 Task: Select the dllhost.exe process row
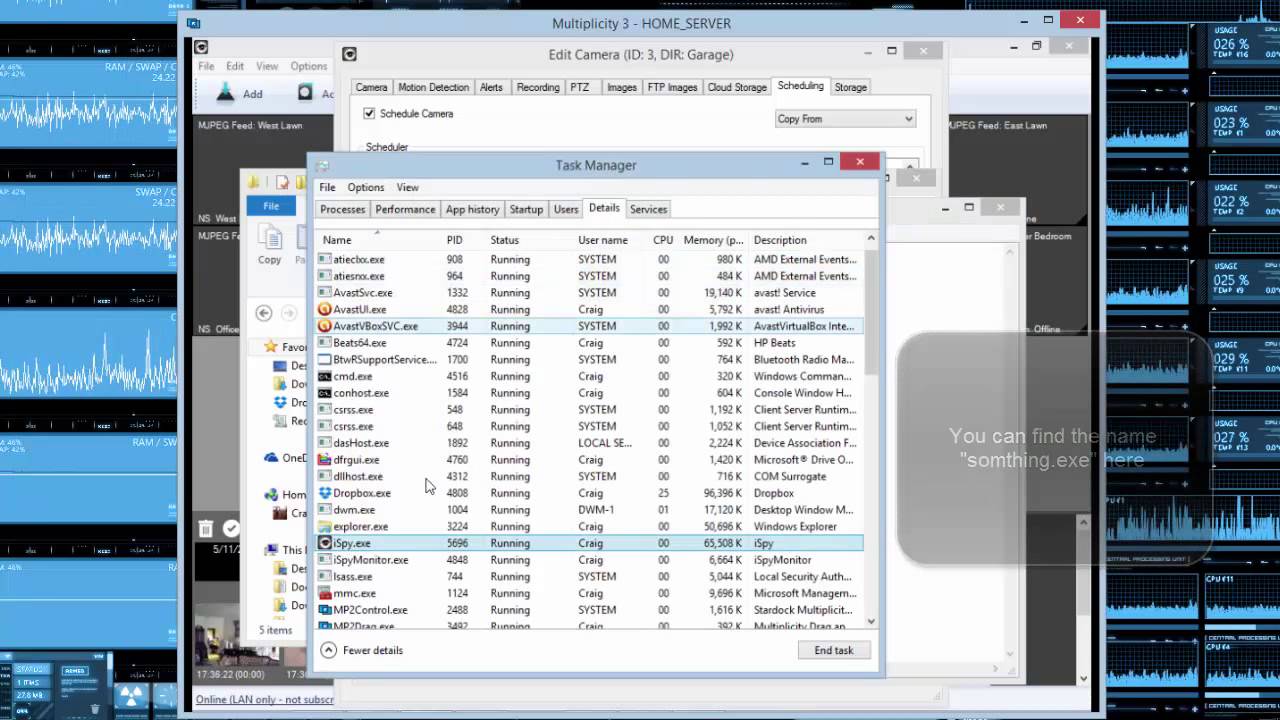tap(589, 476)
